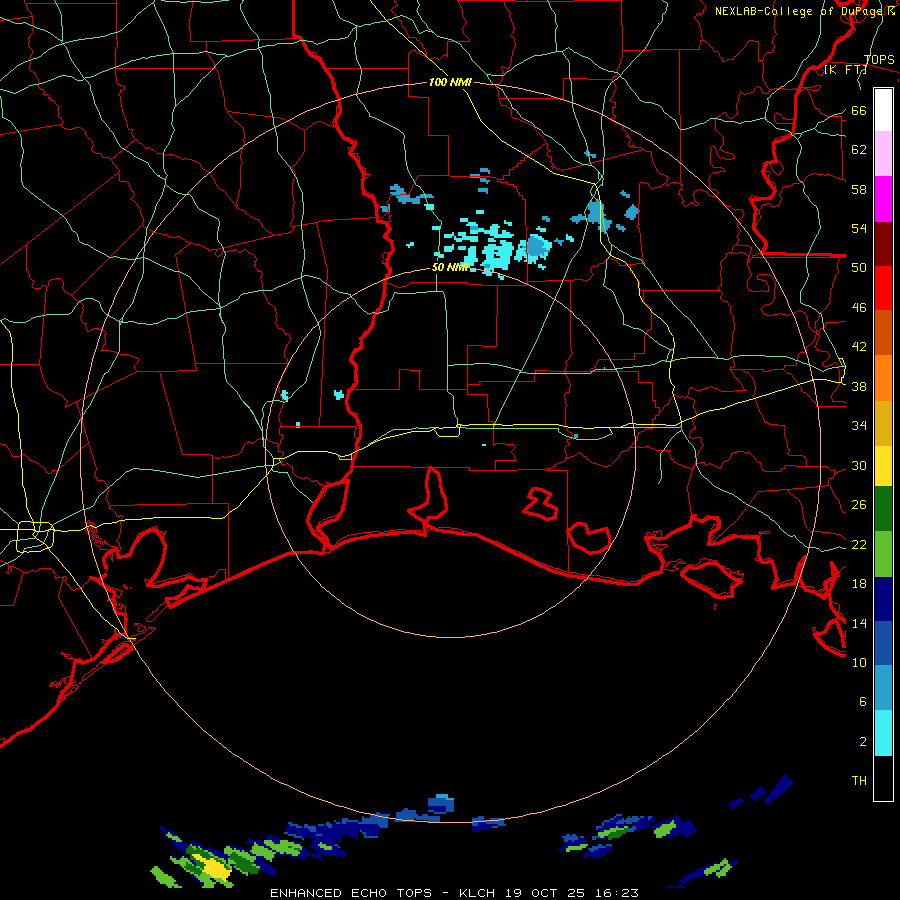Click the dark orange legend swatch

click(x=883, y=333)
